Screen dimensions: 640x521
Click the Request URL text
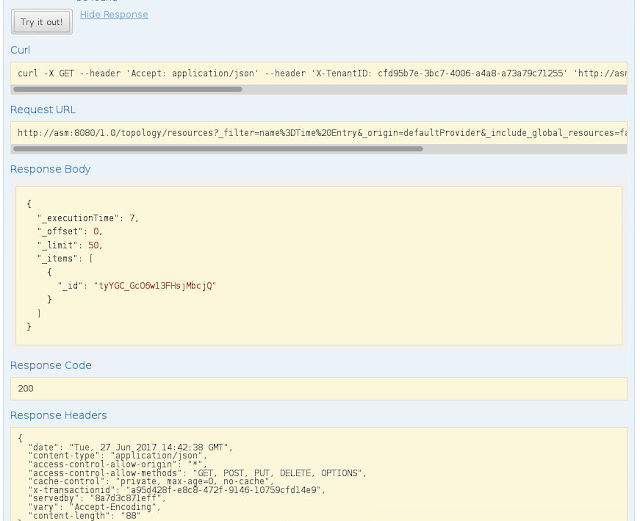322,133
